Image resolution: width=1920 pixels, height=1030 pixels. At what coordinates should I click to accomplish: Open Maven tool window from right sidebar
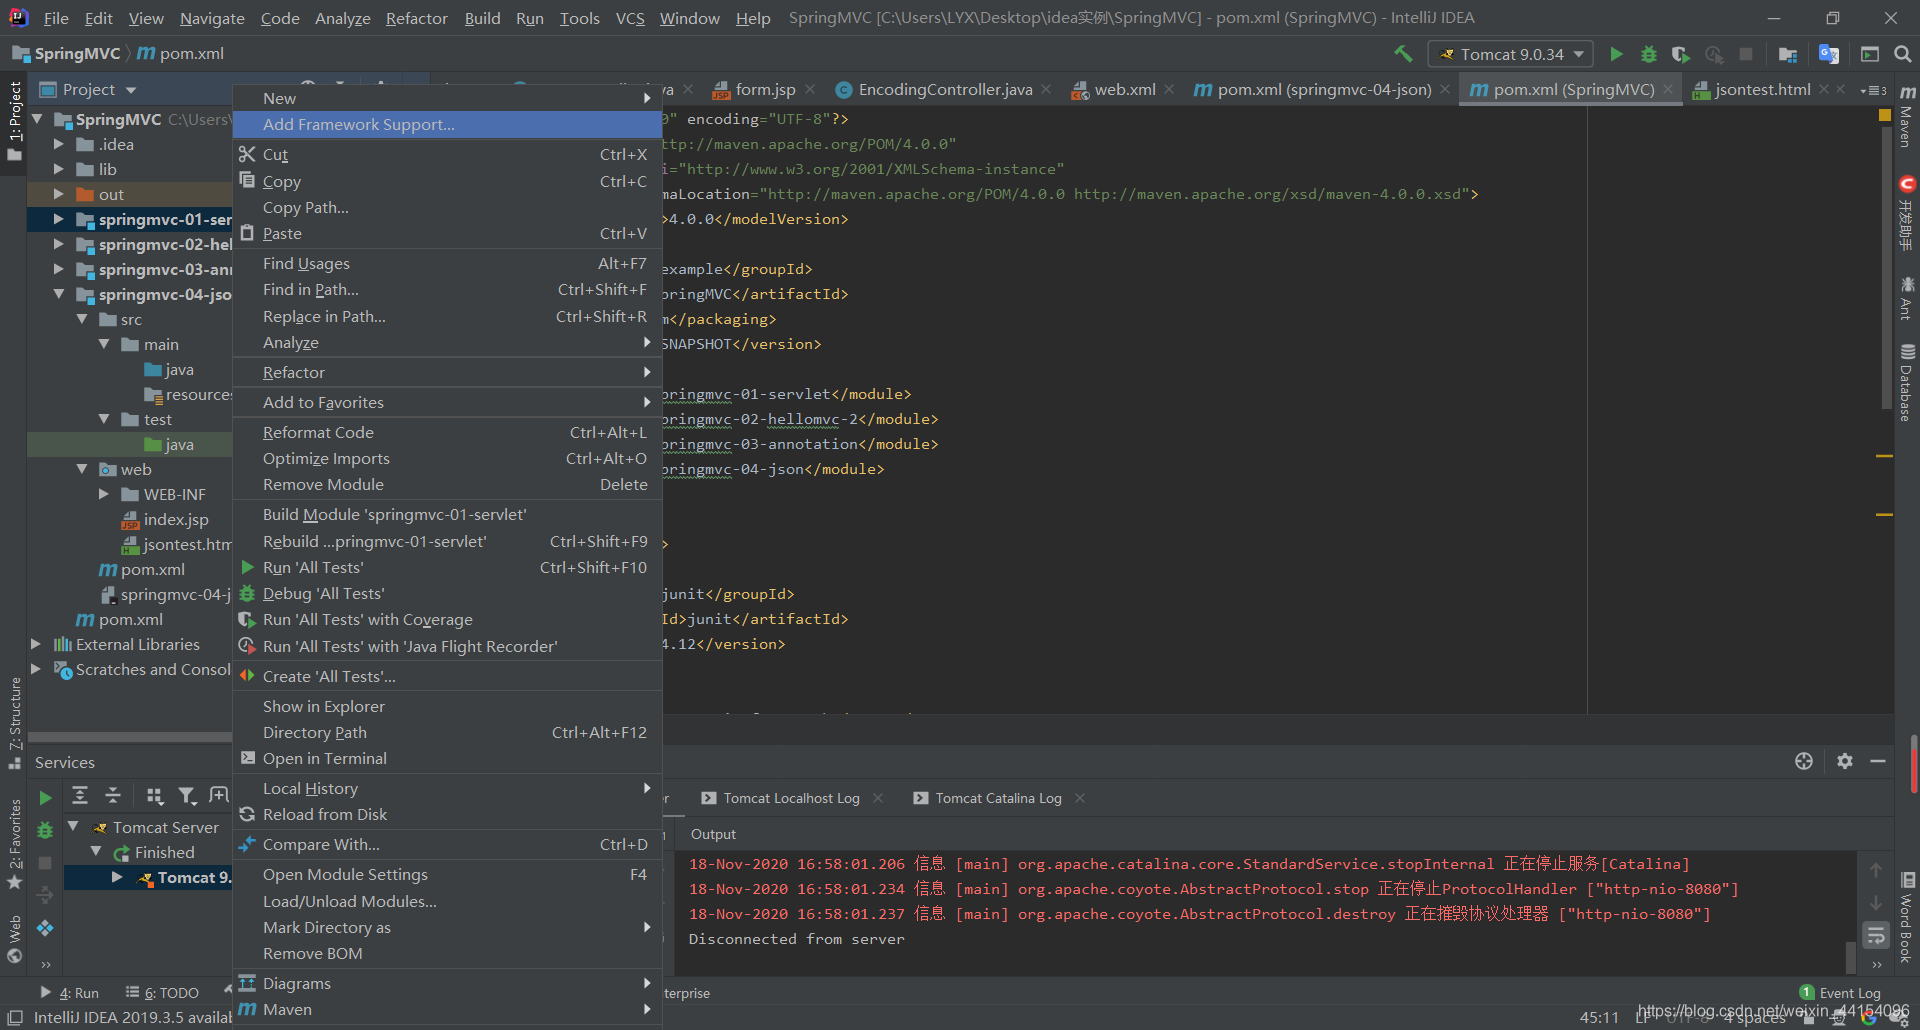coord(1907,116)
